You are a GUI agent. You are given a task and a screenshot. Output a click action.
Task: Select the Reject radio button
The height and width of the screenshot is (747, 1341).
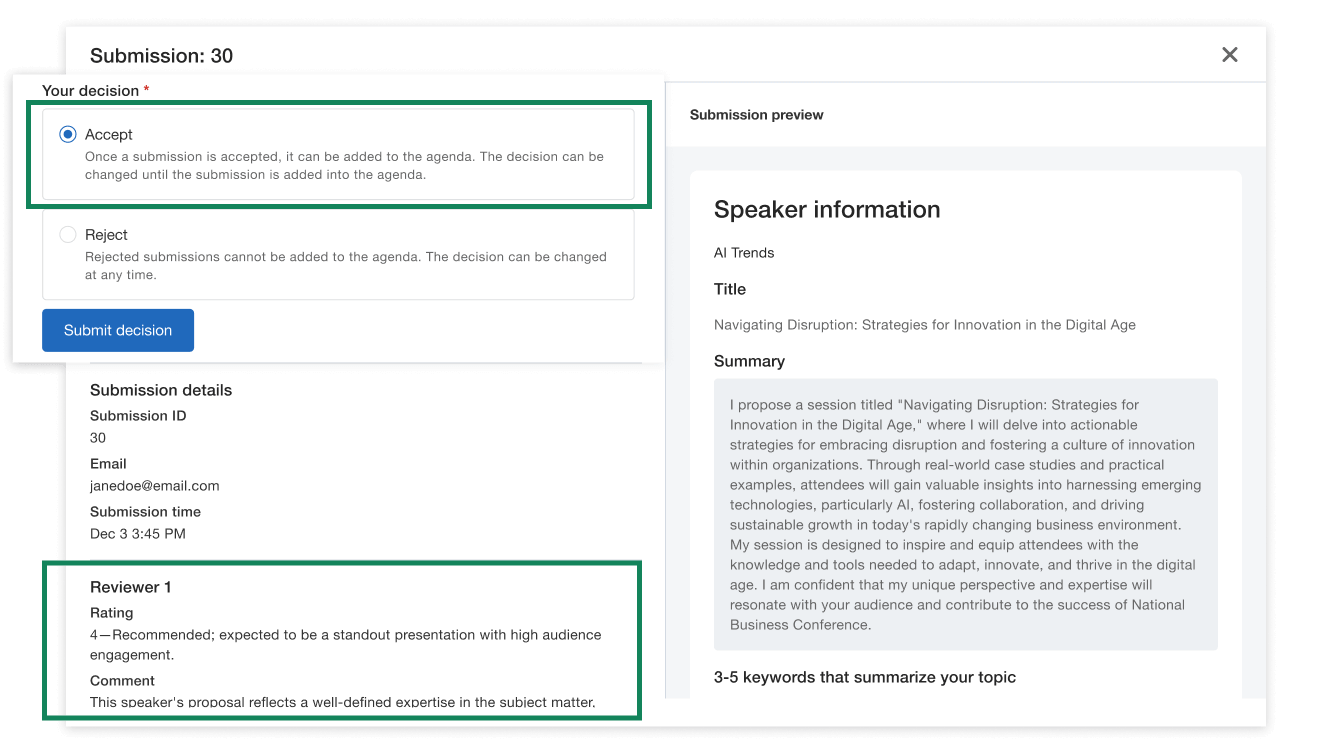[x=68, y=235]
